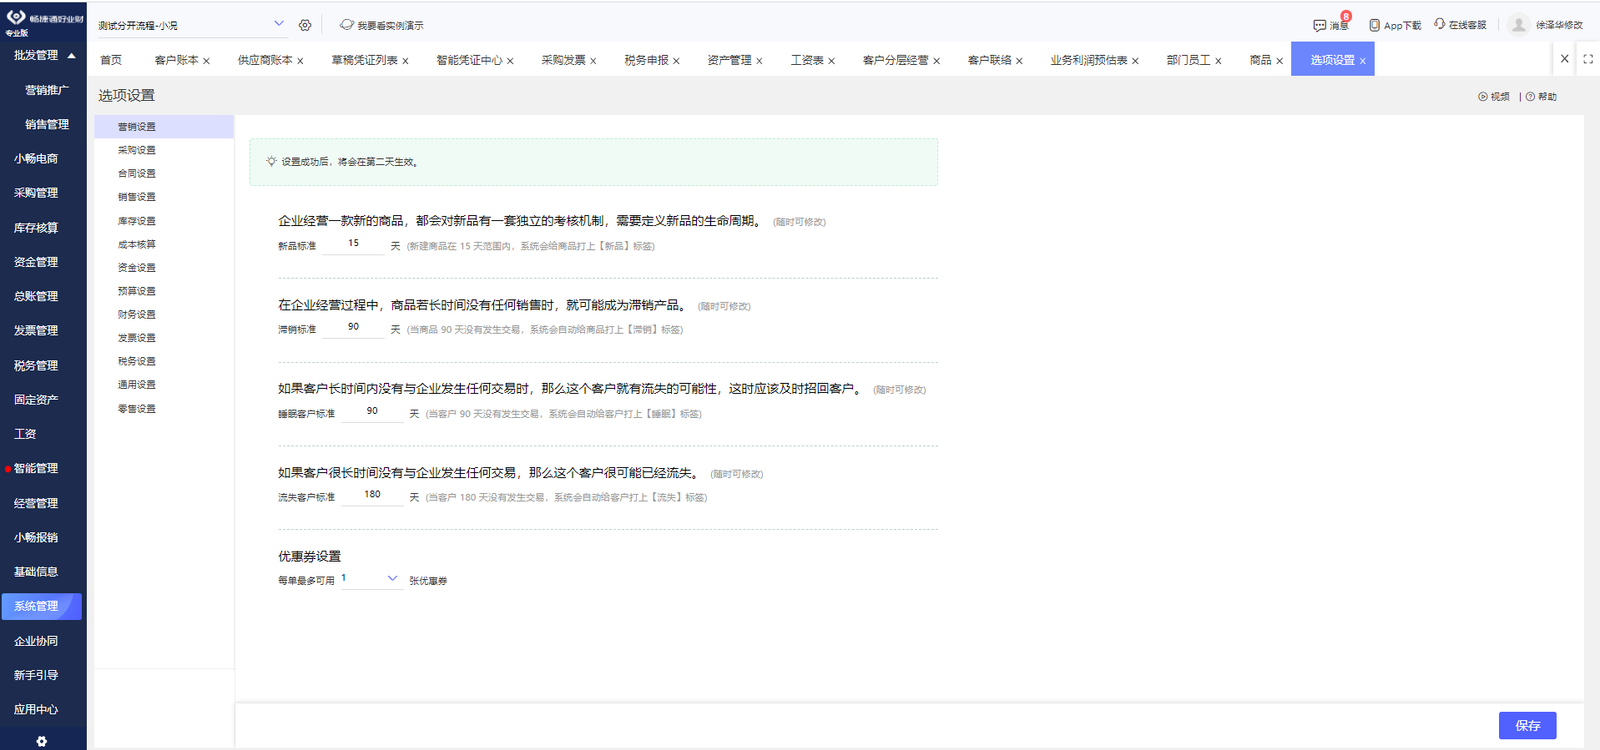Image resolution: width=1600 pixels, height=750 pixels.
Task: Close the 供应商账本 tab
Action: coord(300,61)
